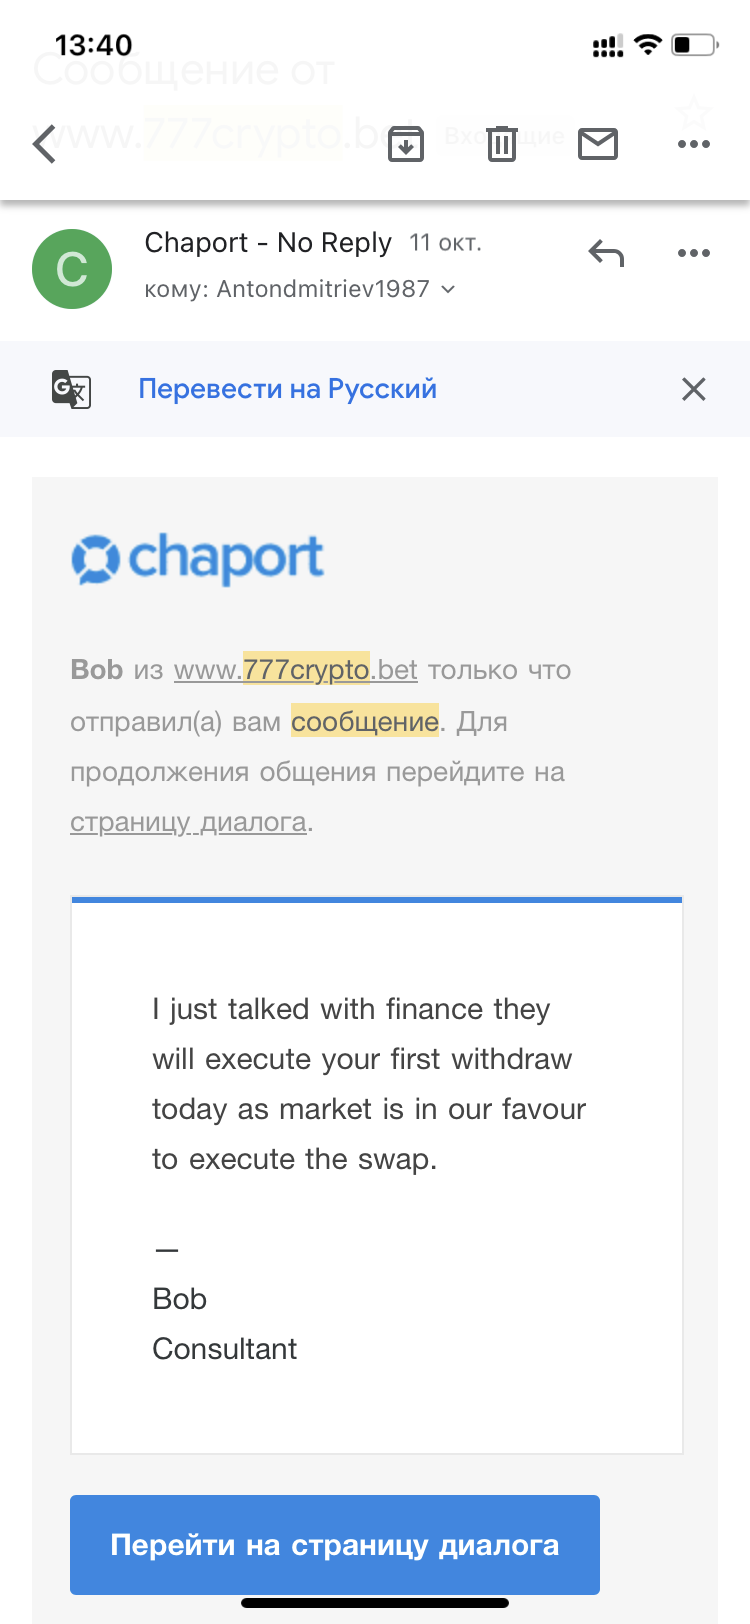Dismiss the translate banner

(693, 389)
